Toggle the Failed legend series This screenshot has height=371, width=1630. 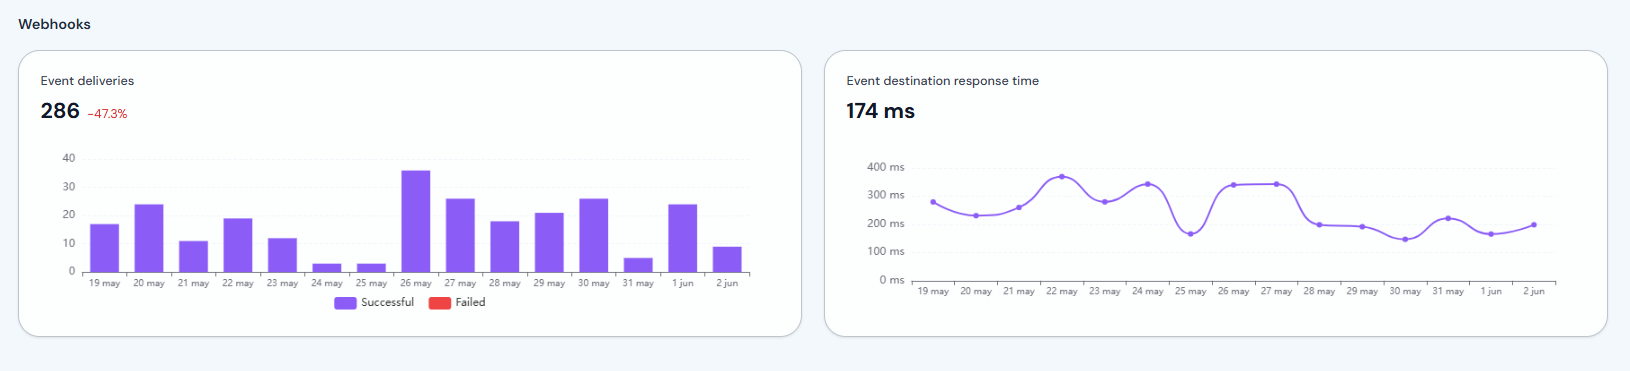click(457, 302)
